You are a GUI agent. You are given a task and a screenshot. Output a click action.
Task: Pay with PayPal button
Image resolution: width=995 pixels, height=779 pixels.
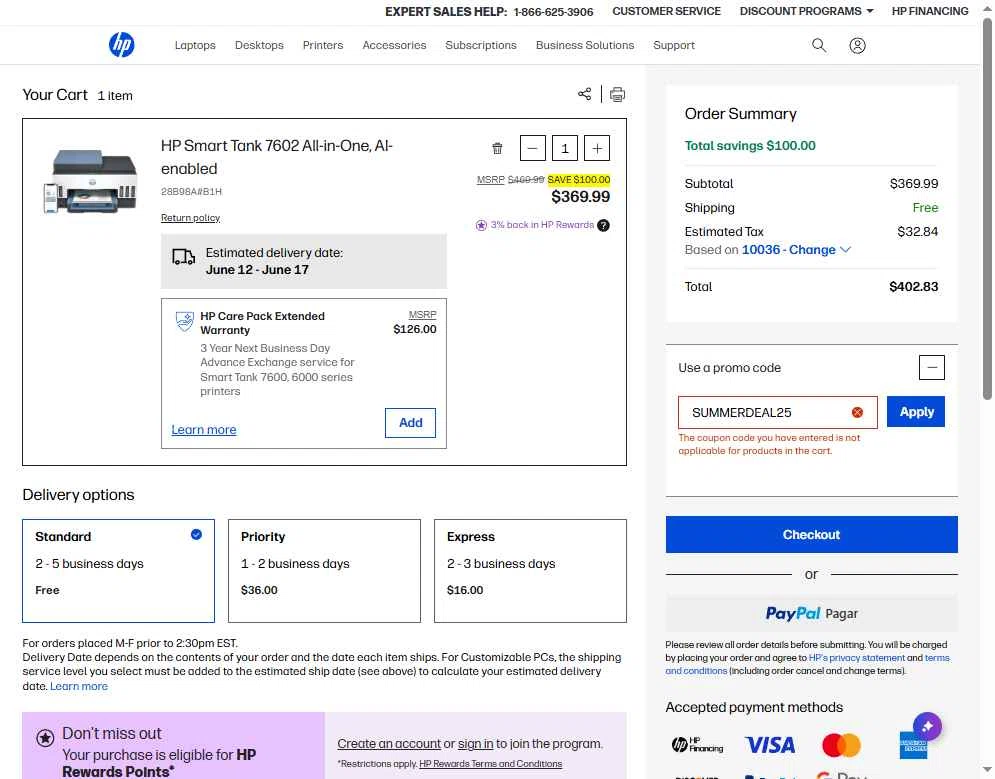812,613
